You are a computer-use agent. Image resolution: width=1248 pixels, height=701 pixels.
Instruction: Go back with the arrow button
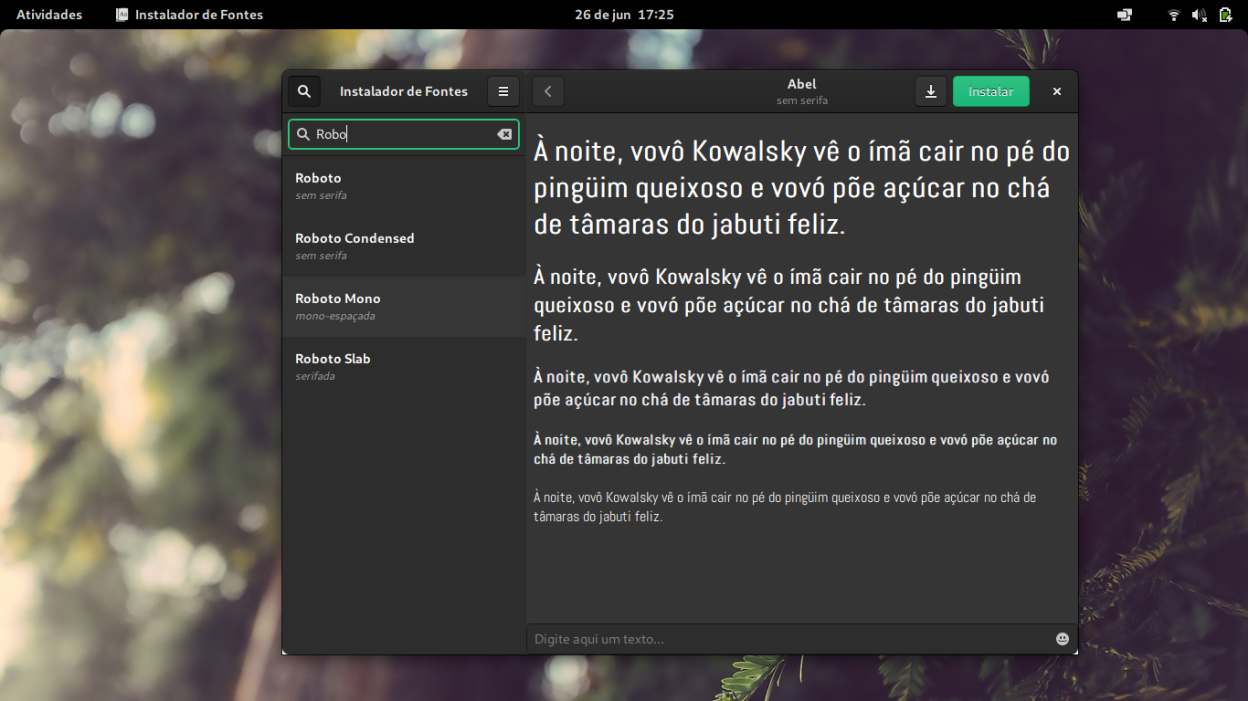coord(548,91)
